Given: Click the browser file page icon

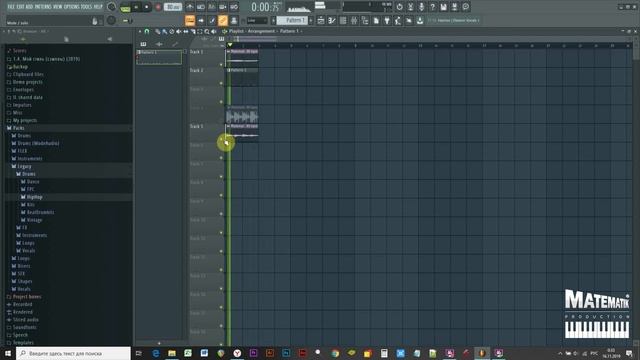Looking at the screenshot, I should [66, 39].
